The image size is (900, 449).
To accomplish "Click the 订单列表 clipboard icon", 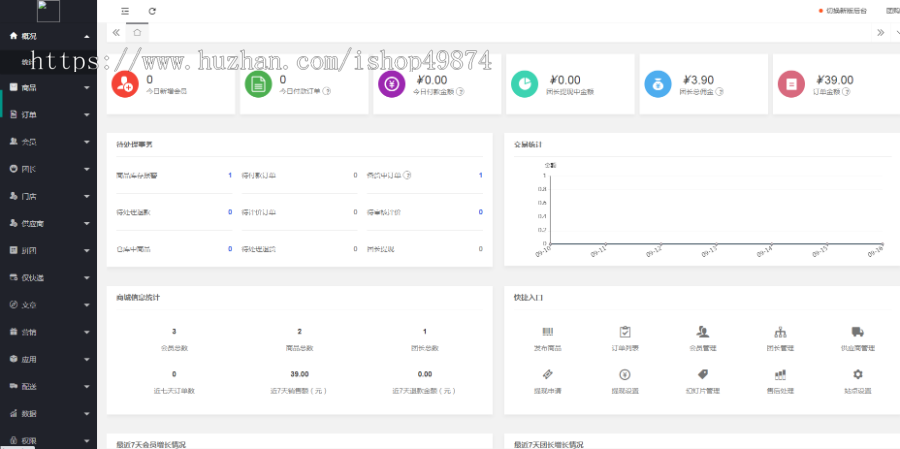I will click(x=624, y=332).
